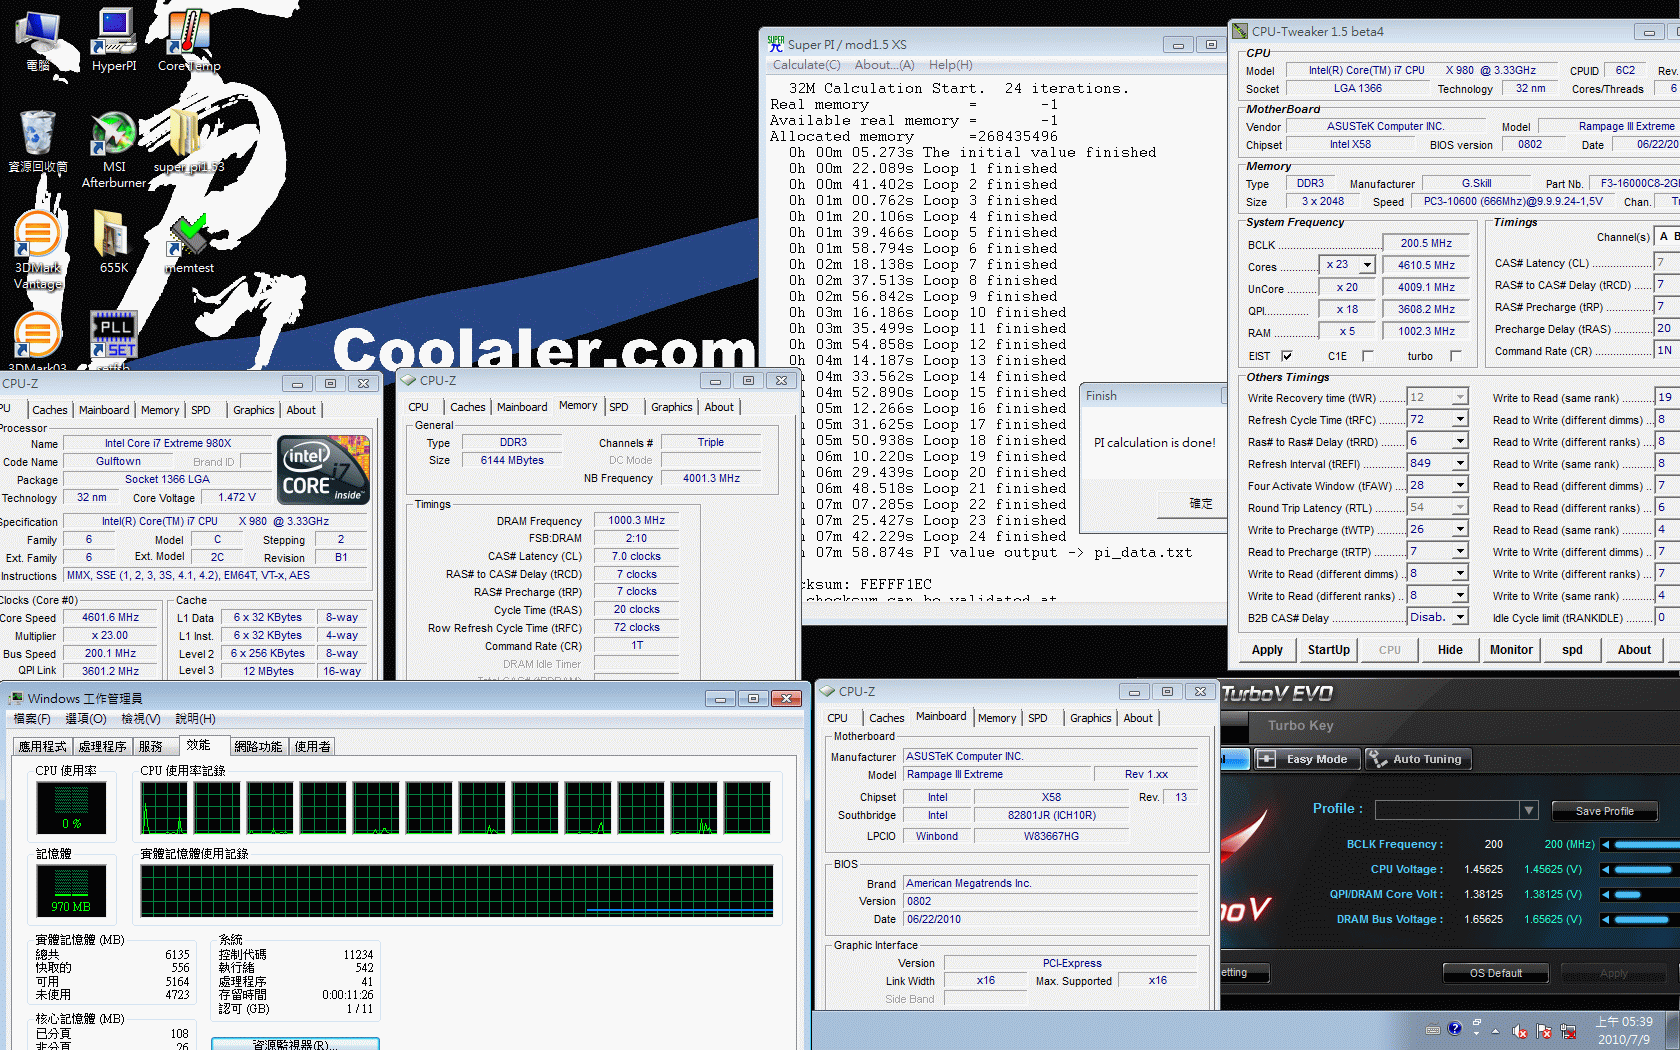This screenshot has width=1680, height=1050.
Task: Open the 655K folder on desktop
Action: pos(113,241)
